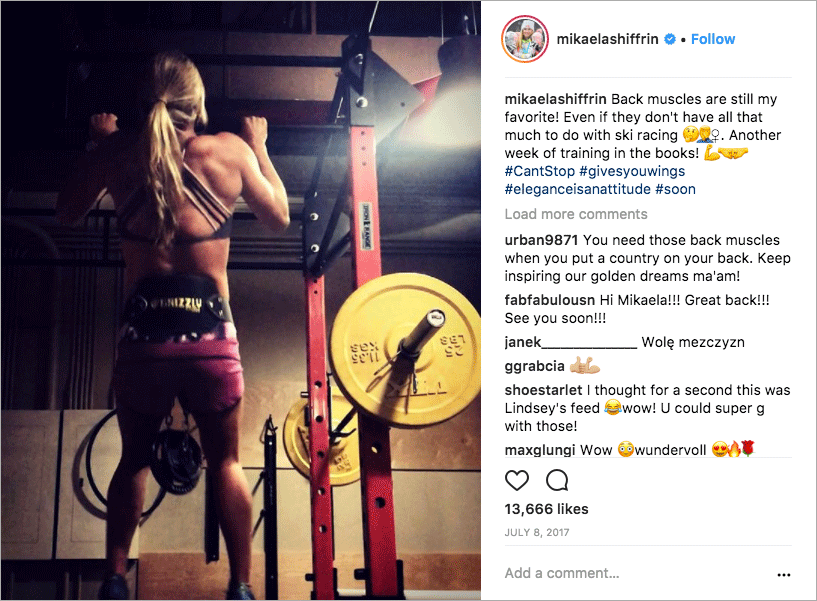Expand Load more comments

(x=576, y=214)
